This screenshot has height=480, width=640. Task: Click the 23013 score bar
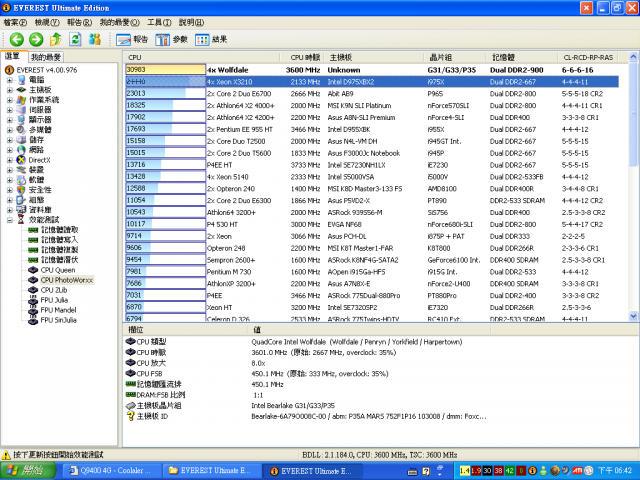pyautogui.click(x=165, y=93)
